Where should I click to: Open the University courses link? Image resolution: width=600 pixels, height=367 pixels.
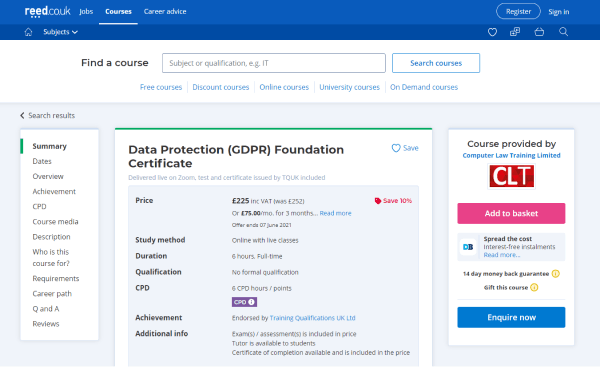(349, 87)
